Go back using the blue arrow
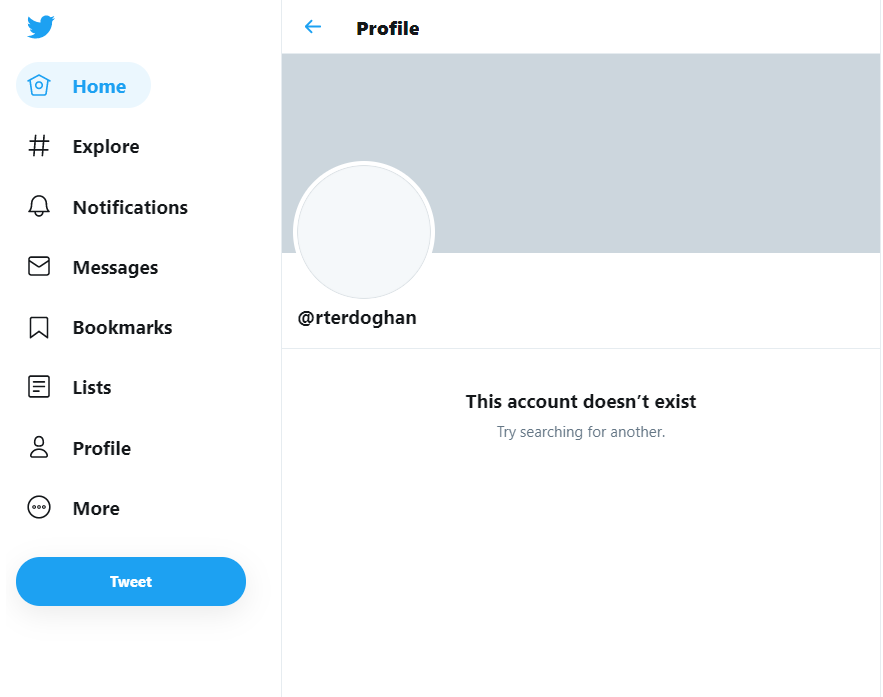Image resolution: width=883 pixels, height=697 pixels. tap(313, 26)
